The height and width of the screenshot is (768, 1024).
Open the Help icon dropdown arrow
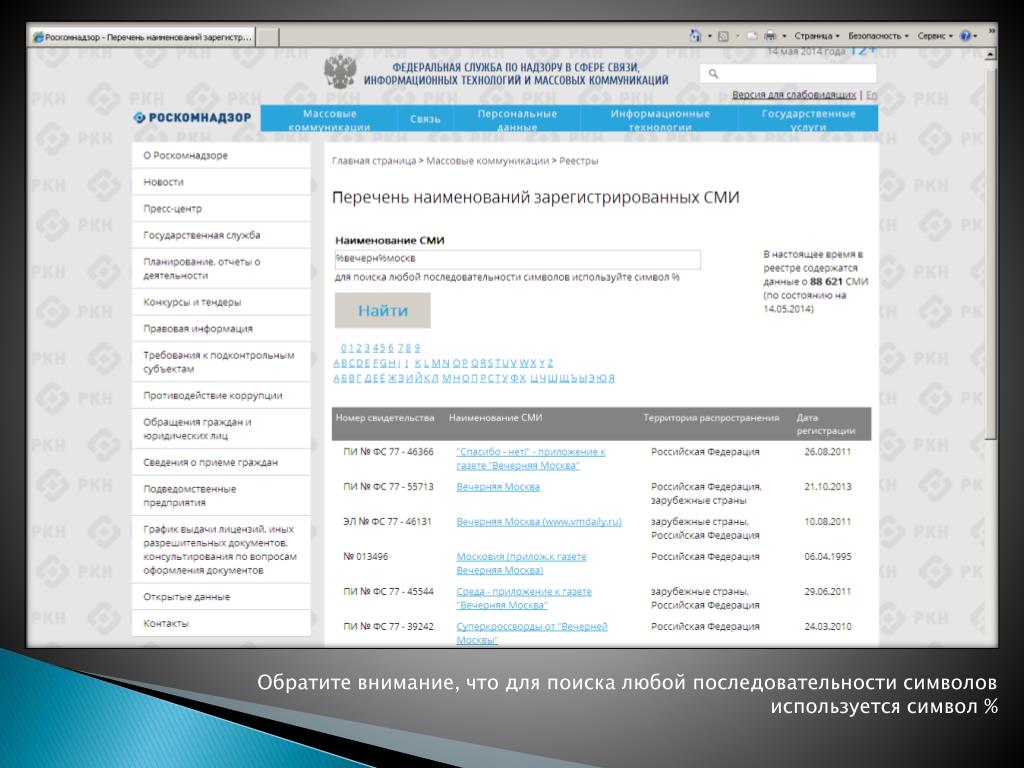click(976, 37)
